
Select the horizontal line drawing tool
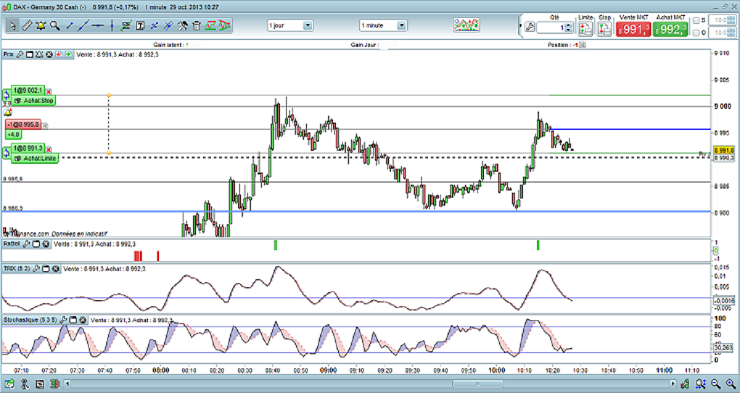pyautogui.click(x=98, y=25)
